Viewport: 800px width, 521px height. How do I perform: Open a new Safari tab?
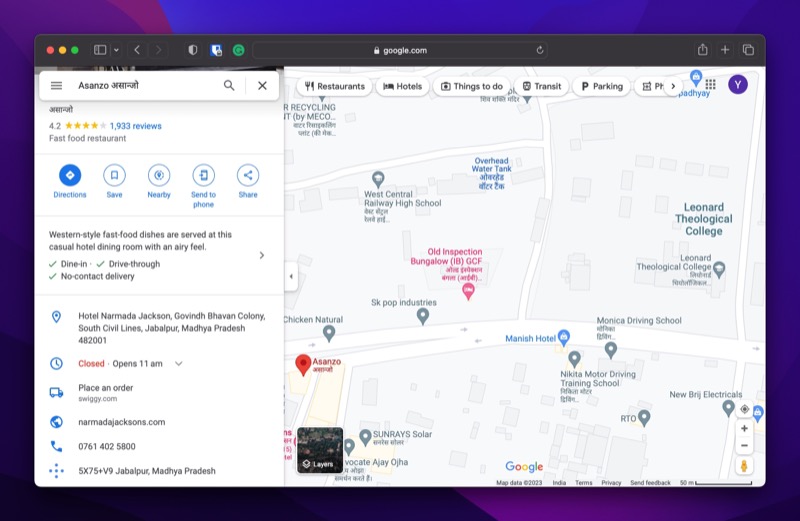(x=725, y=49)
